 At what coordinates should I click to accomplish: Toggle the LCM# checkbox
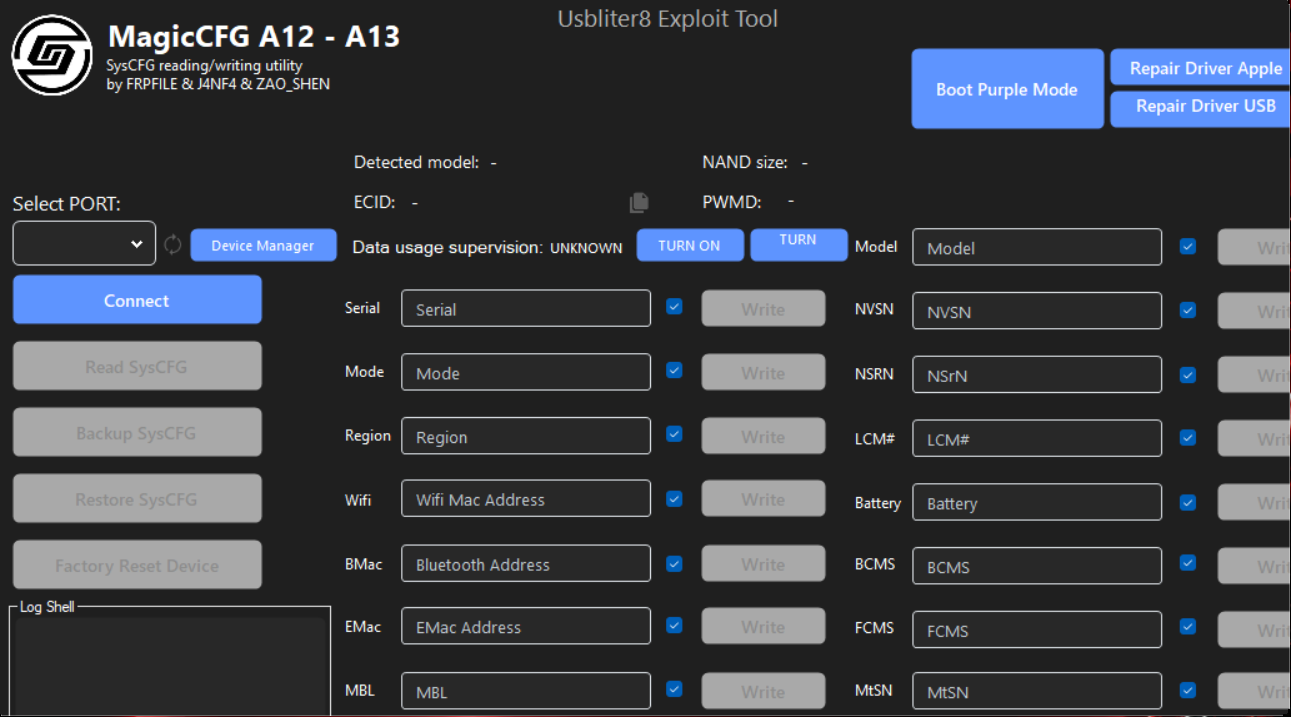1188,438
